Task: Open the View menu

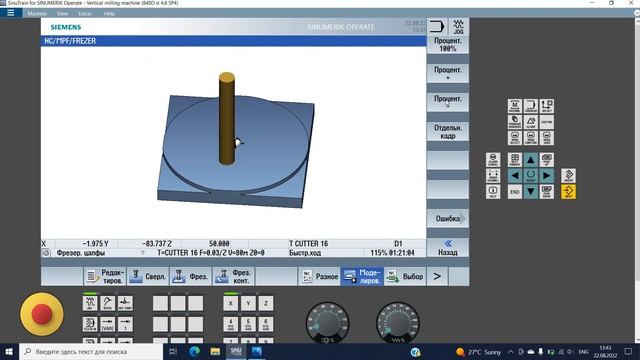Action: [62, 13]
